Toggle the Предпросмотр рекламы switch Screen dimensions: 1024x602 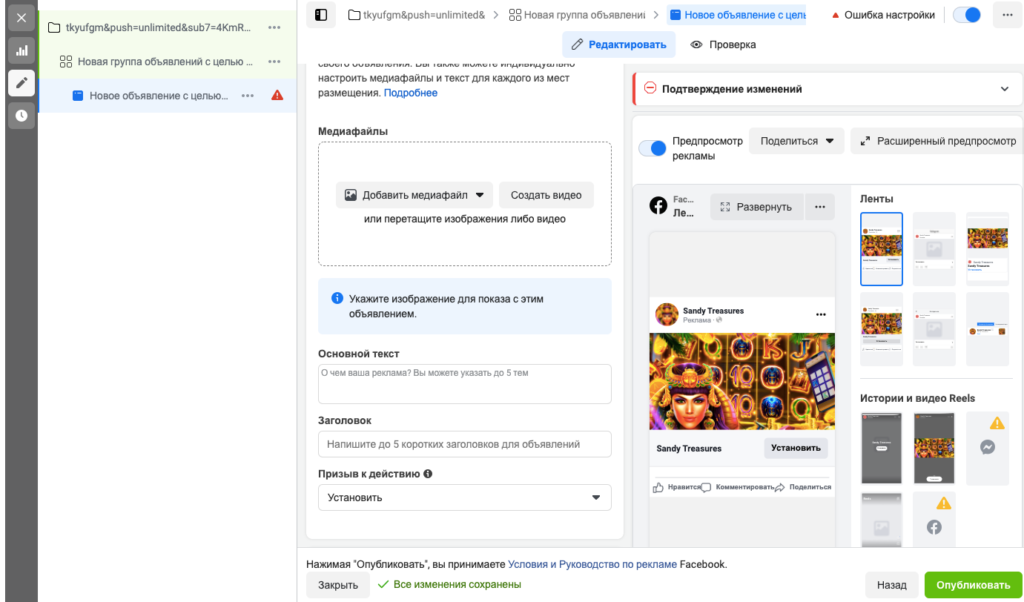click(x=652, y=148)
